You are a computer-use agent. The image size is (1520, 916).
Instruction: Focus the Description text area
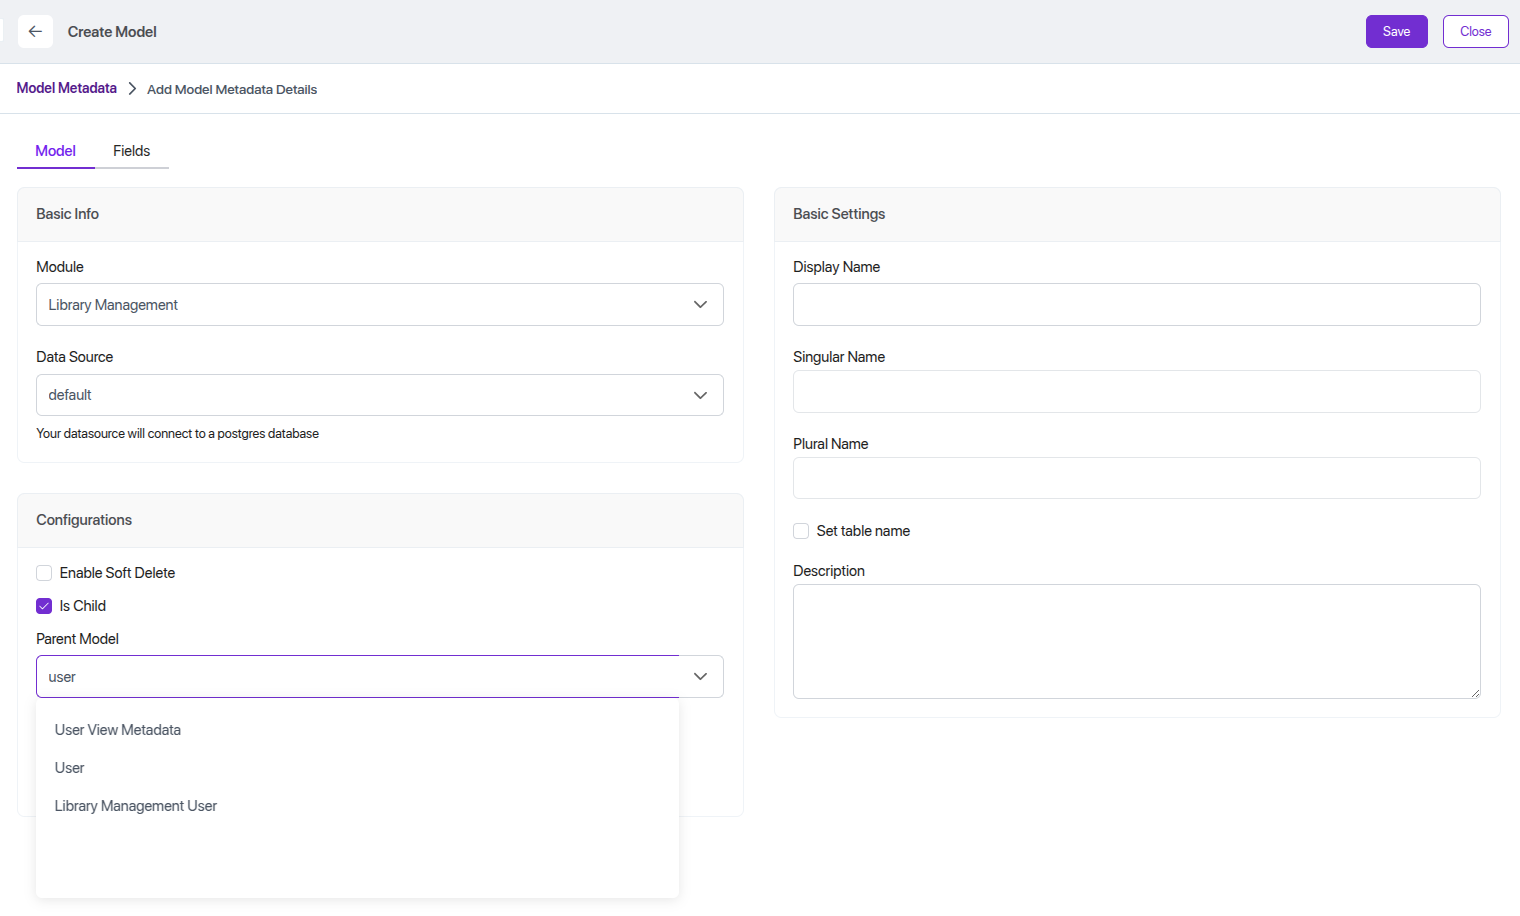(x=1136, y=641)
